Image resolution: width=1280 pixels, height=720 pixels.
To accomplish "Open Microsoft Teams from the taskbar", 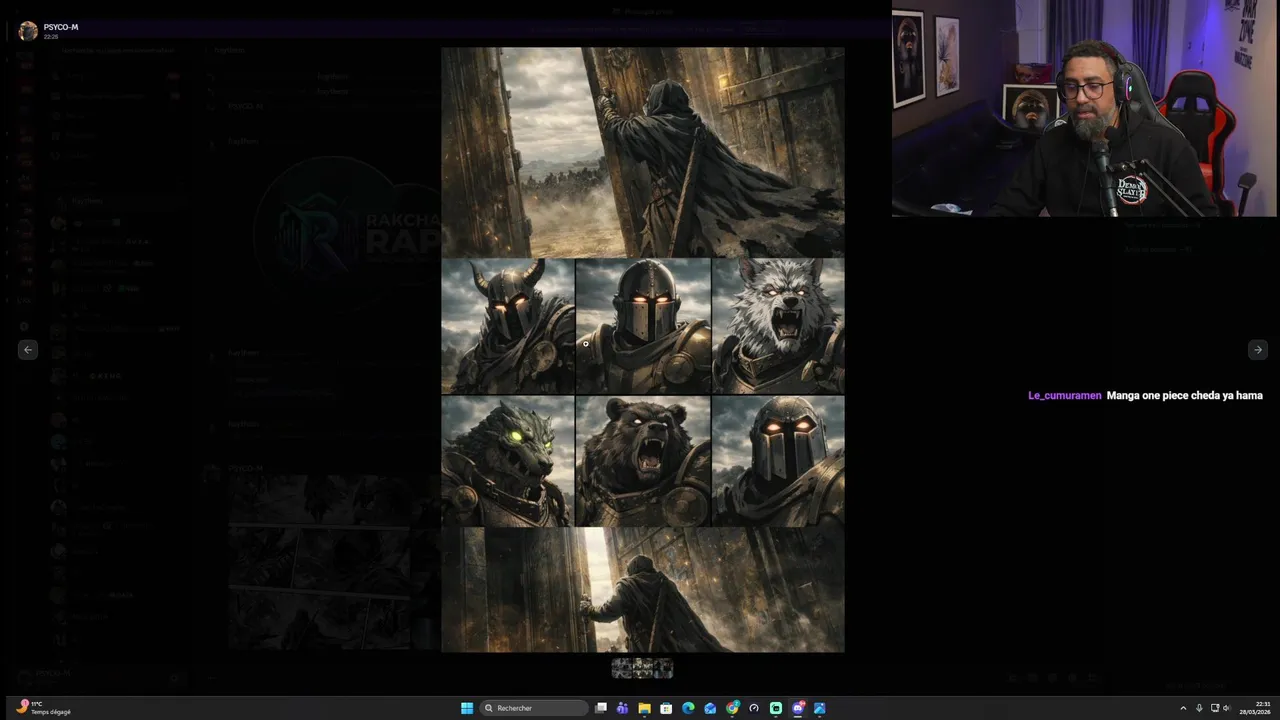I will coord(622,708).
